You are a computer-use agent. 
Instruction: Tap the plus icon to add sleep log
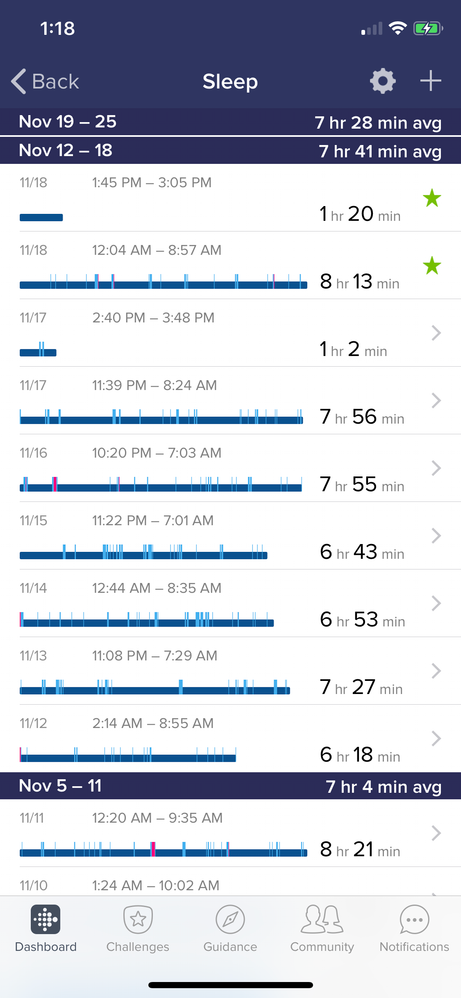(x=430, y=81)
